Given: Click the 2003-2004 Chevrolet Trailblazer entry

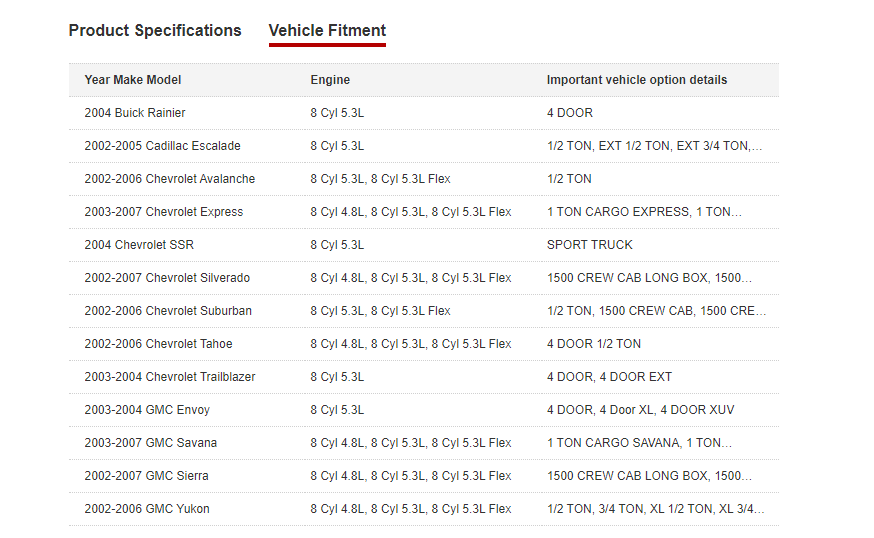Looking at the screenshot, I should [x=169, y=377].
